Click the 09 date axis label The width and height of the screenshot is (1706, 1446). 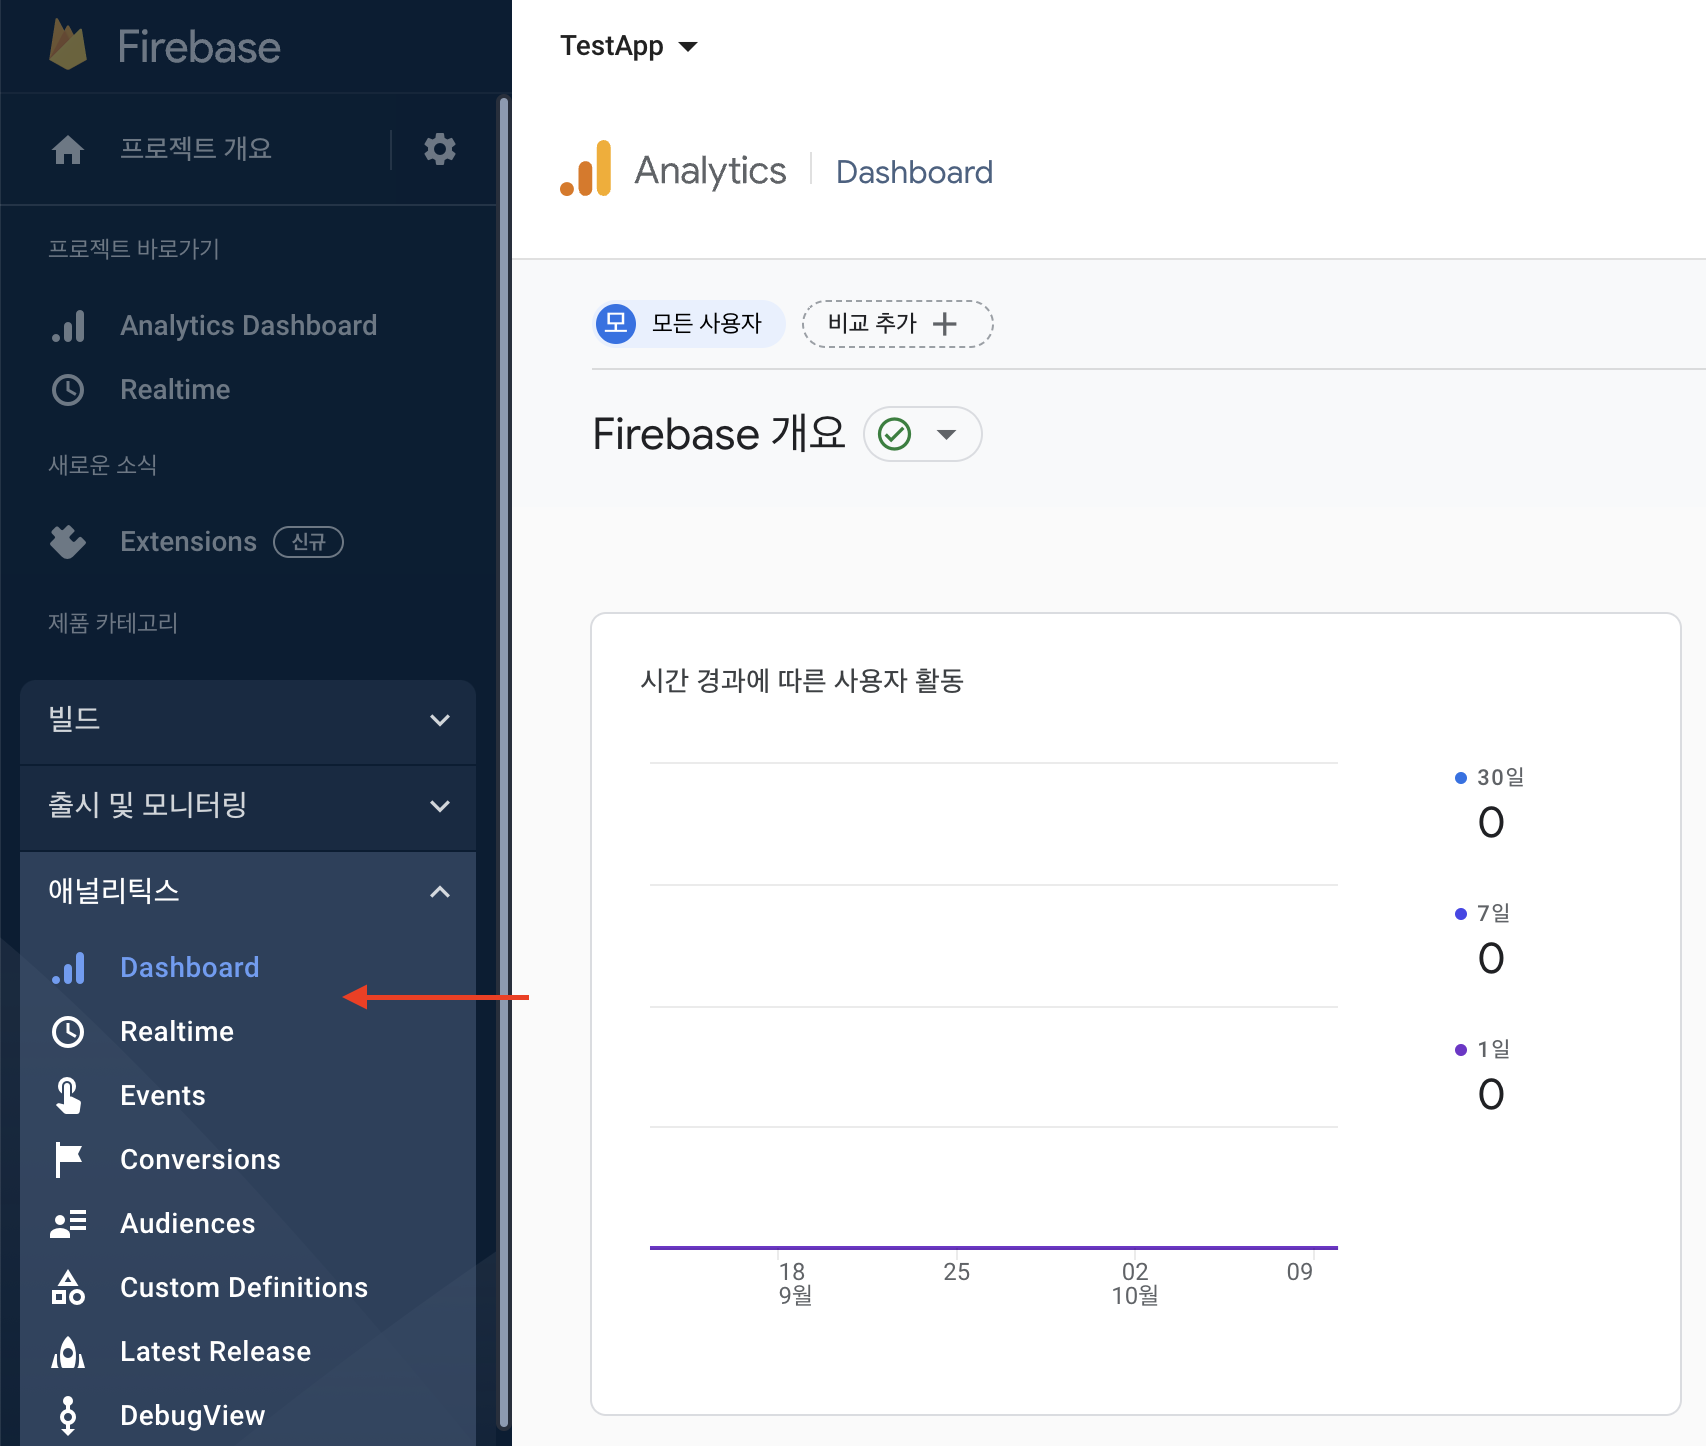[1300, 1272]
